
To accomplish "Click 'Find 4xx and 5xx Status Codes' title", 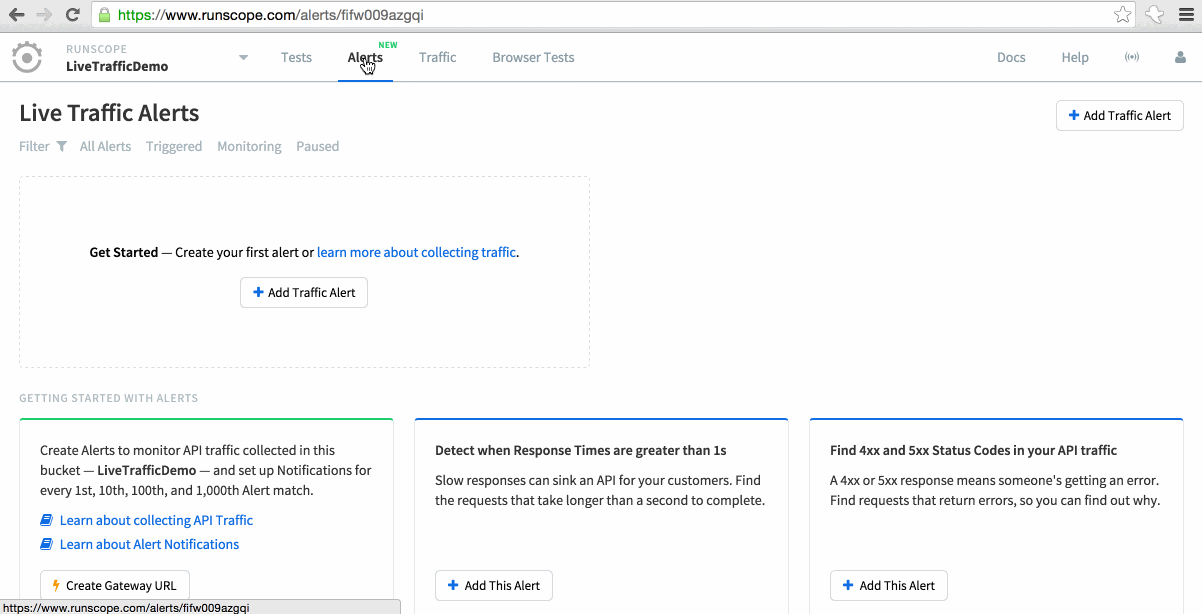I will pos(973,450).
